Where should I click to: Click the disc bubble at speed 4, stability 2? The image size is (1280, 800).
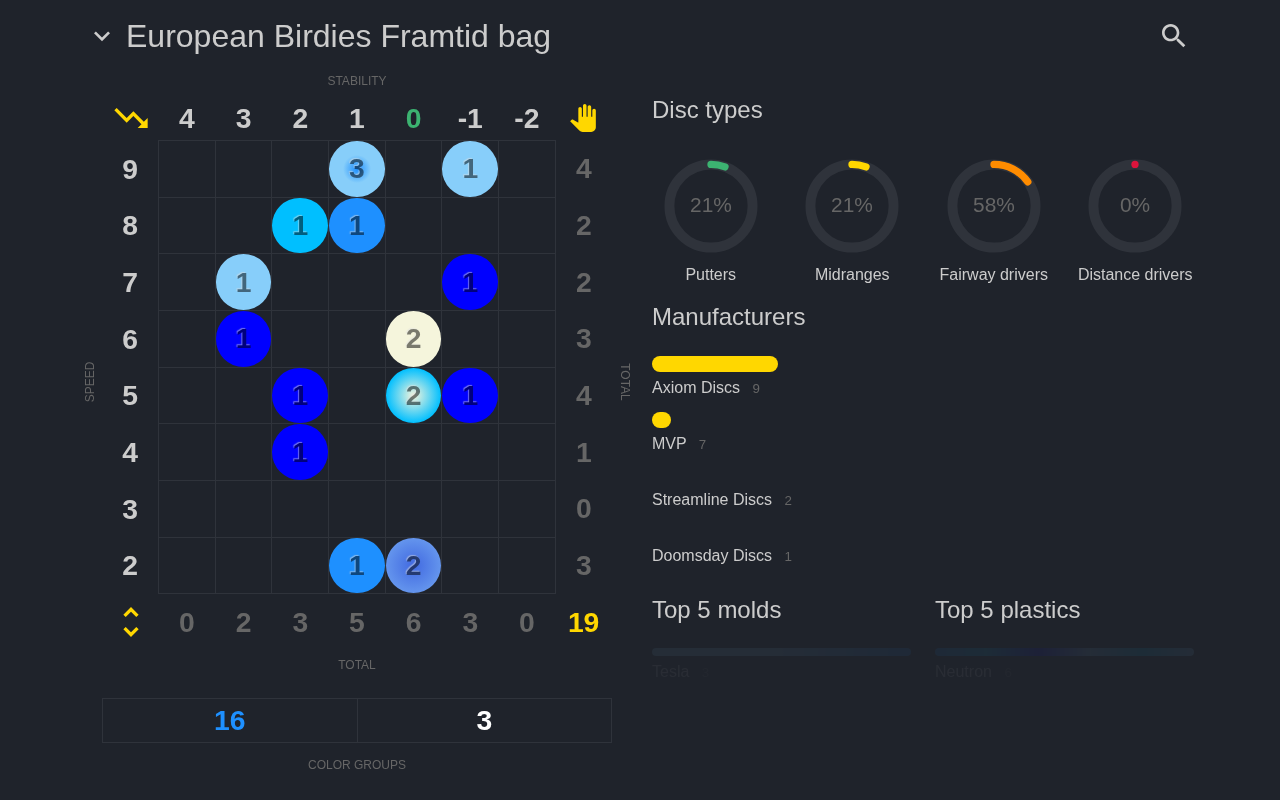point(300,452)
